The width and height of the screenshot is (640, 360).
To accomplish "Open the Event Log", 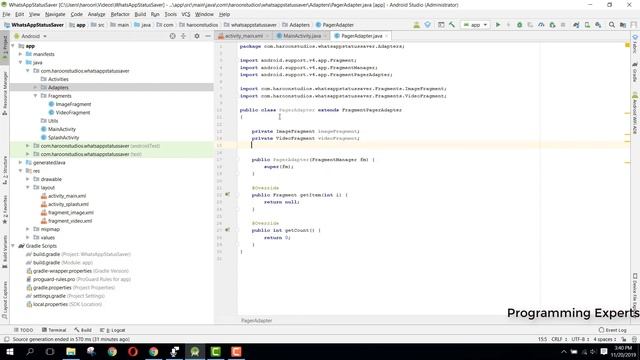I will 613,330.
